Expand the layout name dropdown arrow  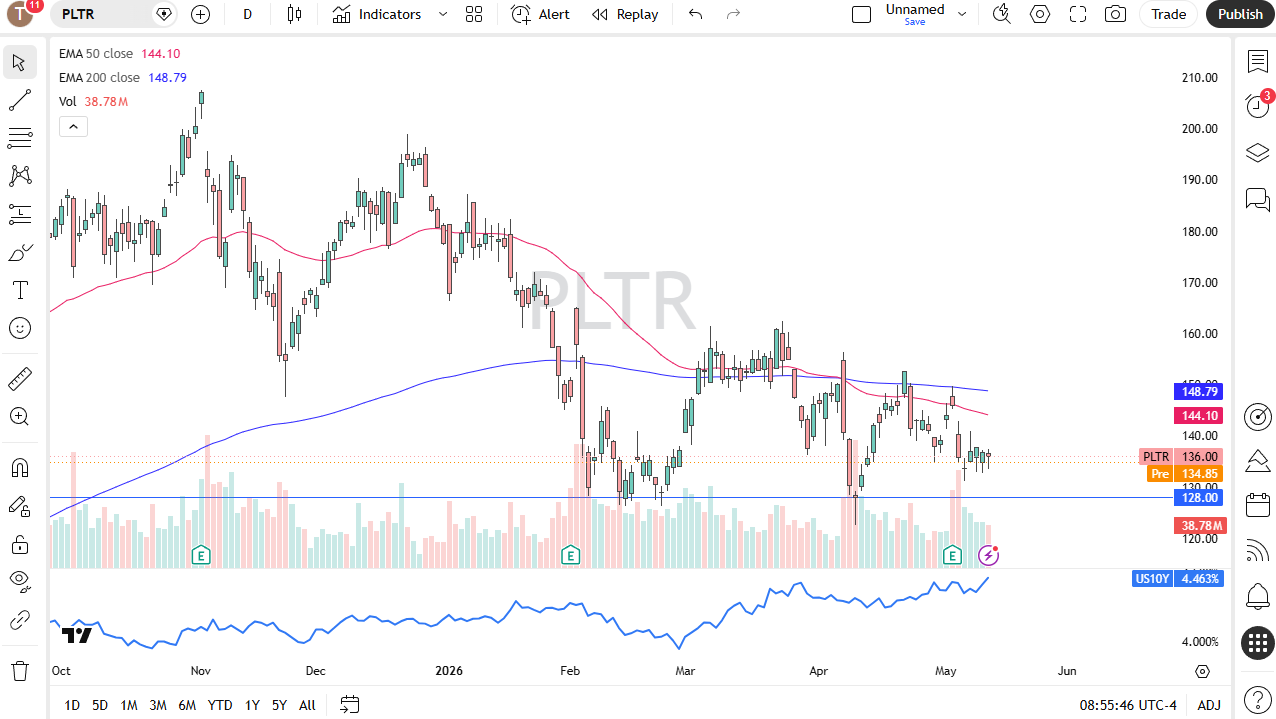(x=962, y=14)
